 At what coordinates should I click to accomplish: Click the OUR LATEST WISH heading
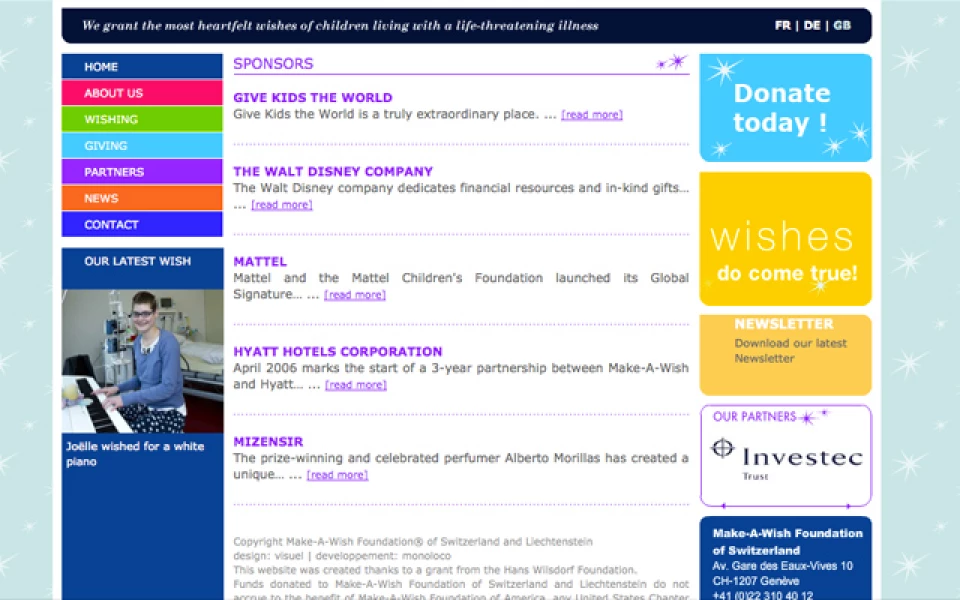point(138,261)
